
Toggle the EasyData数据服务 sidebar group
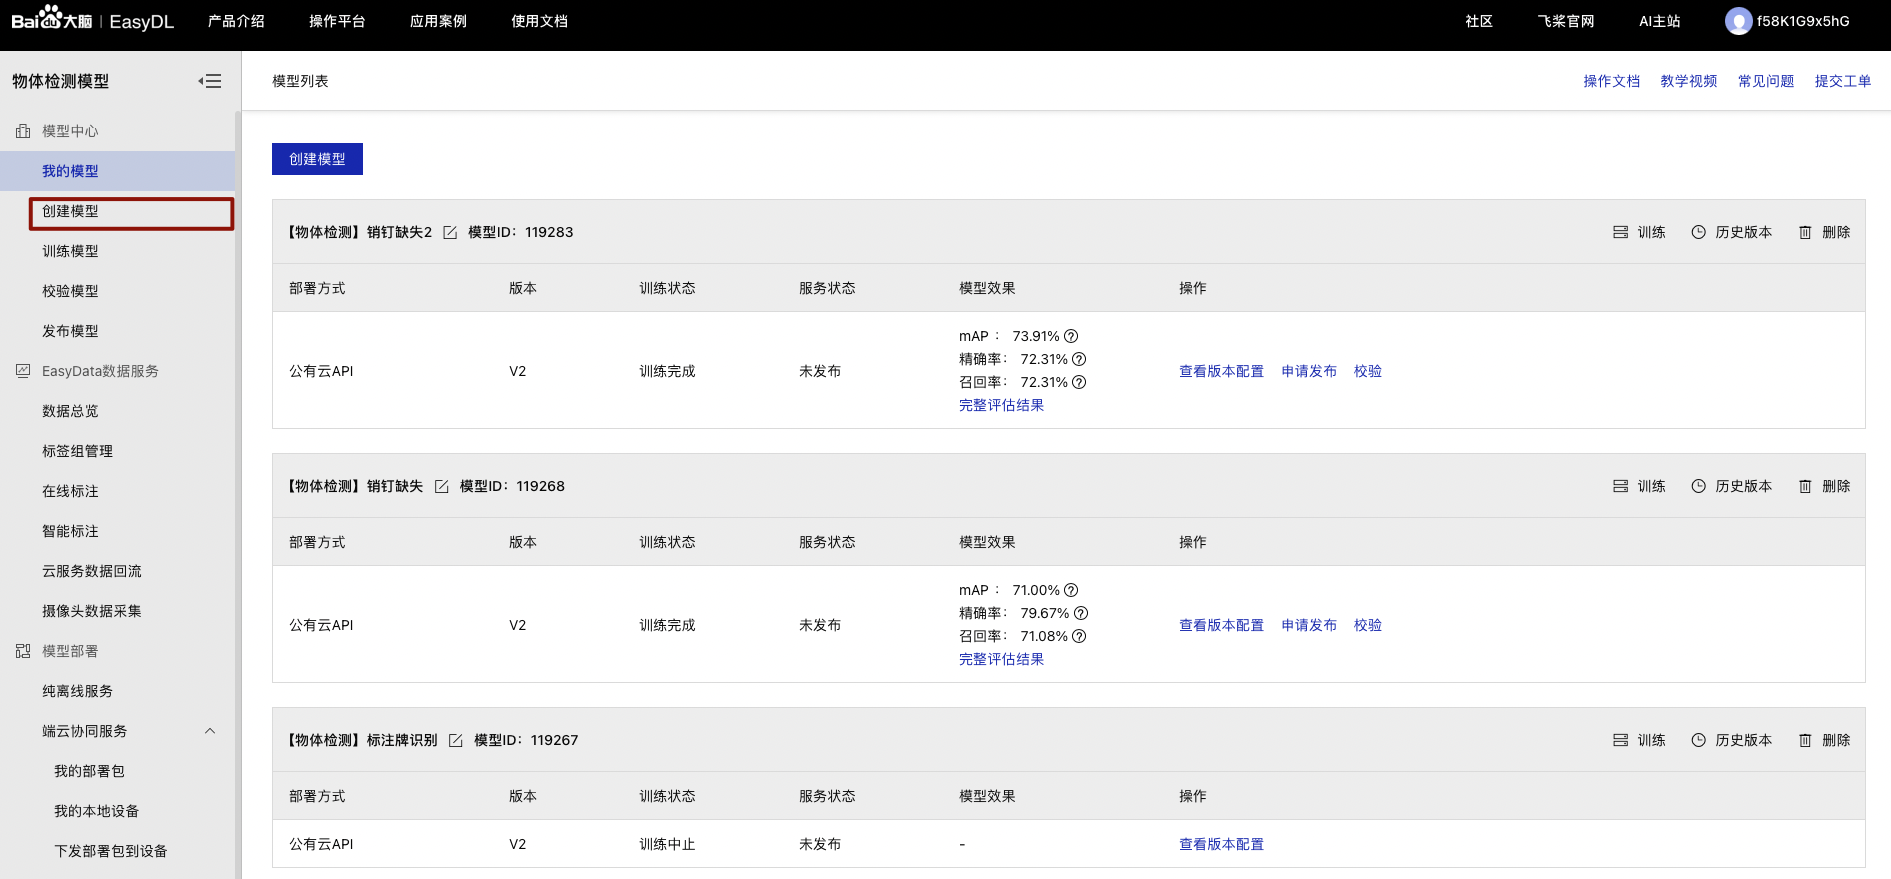[100, 371]
